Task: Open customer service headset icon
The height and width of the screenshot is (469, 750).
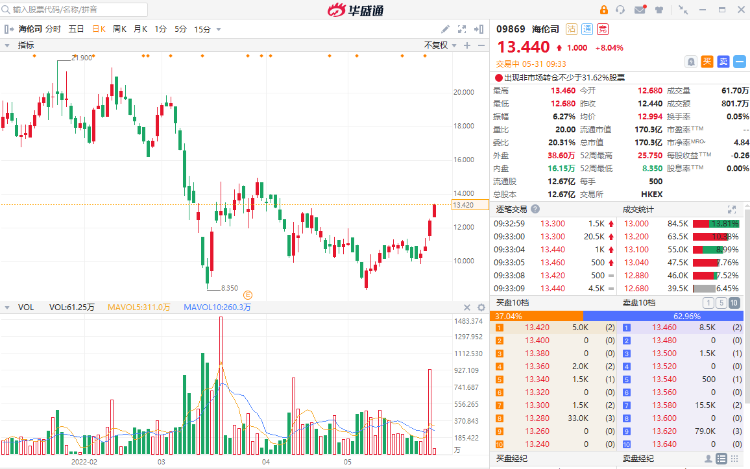Action: [x=621, y=10]
